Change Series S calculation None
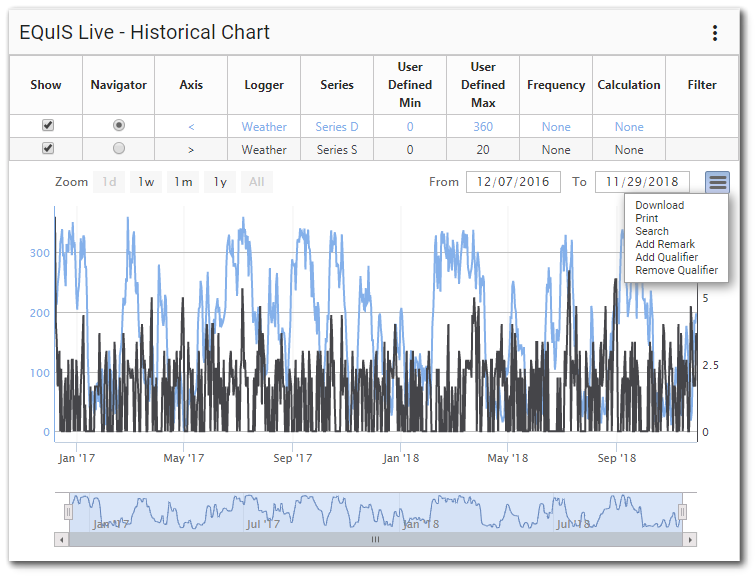756x577 pixels. pyautogui.click(x=629, y=150)
